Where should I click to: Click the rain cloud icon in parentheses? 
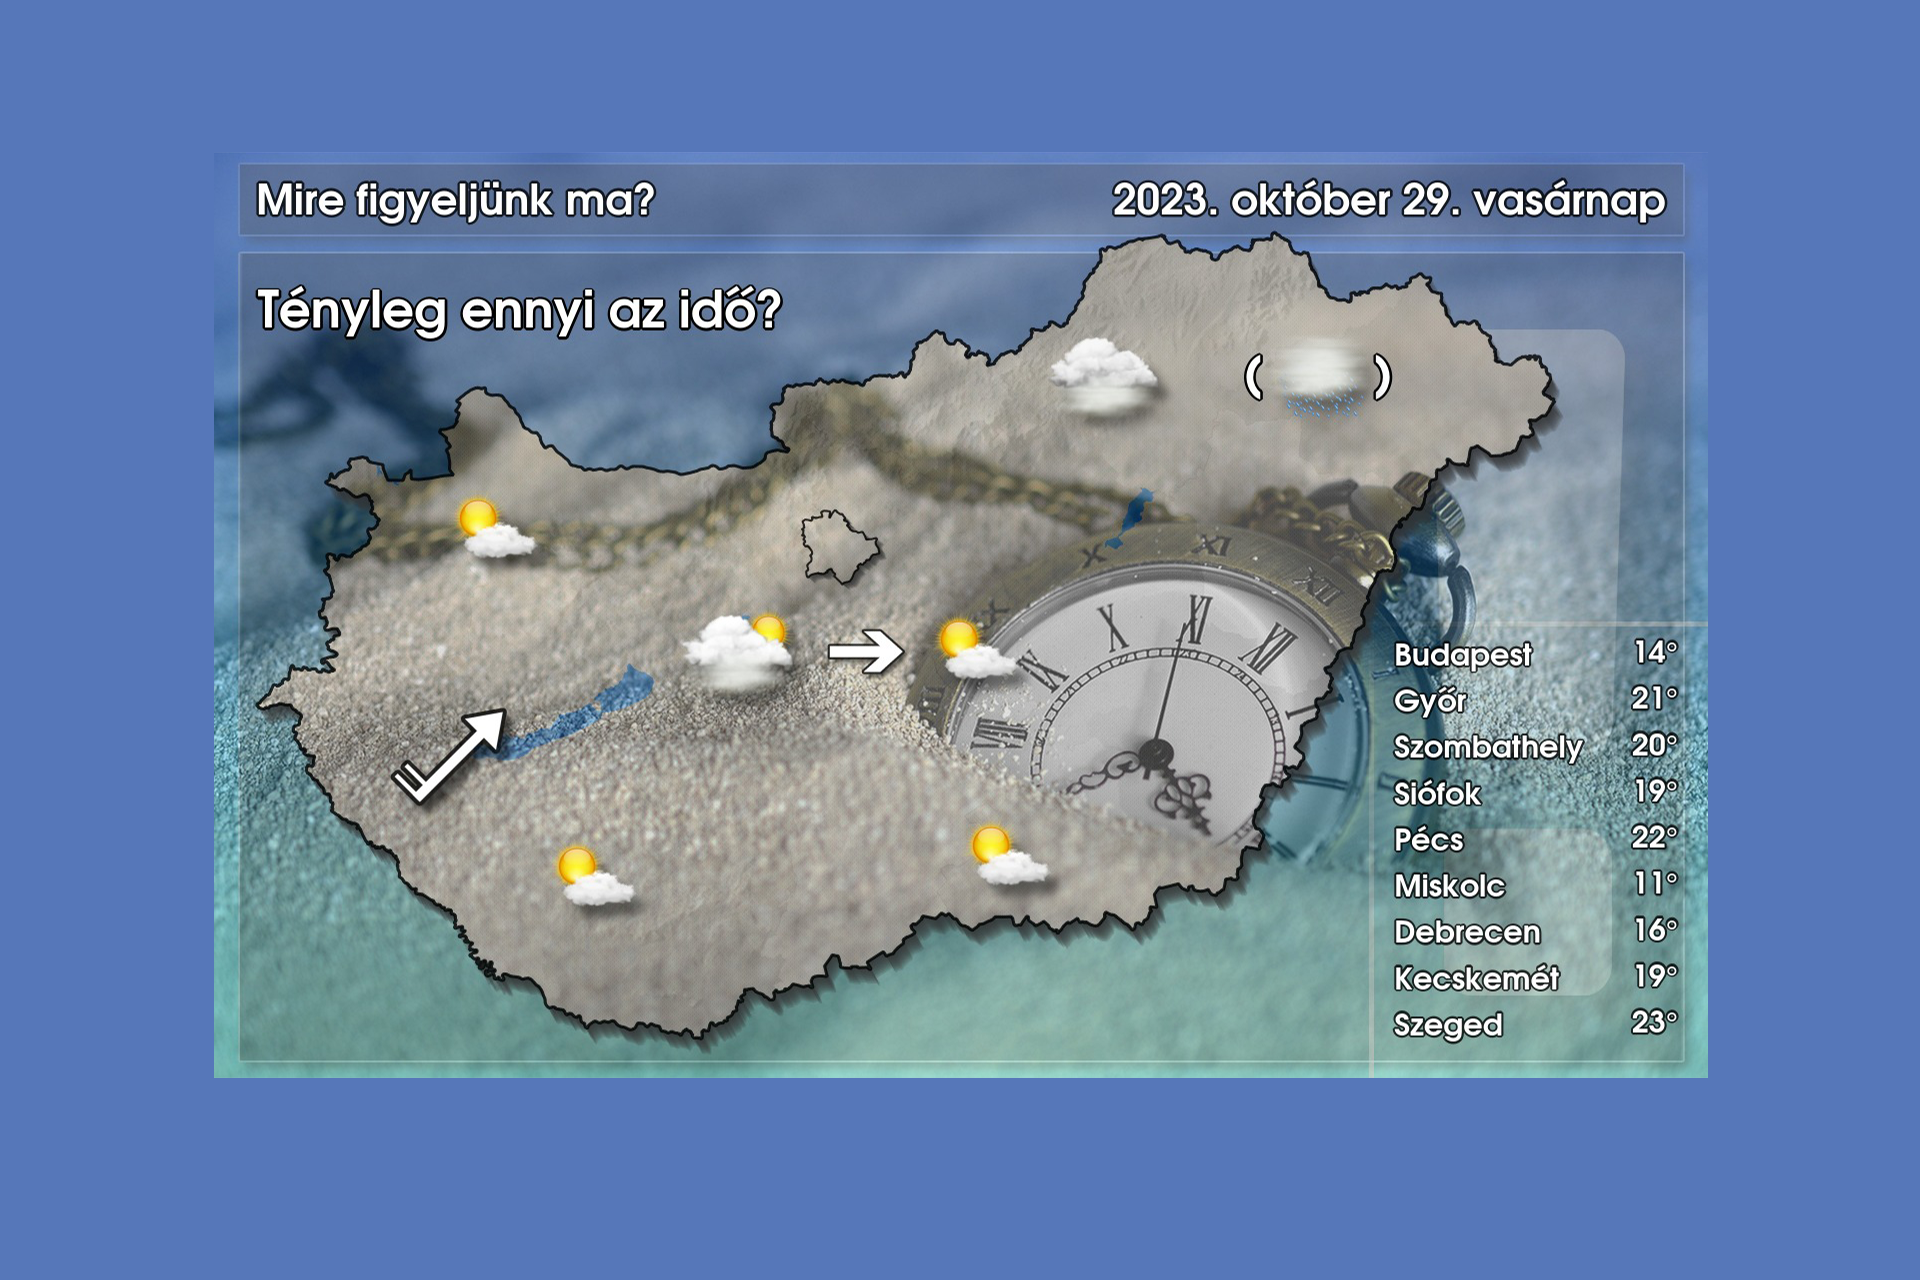1318,378
